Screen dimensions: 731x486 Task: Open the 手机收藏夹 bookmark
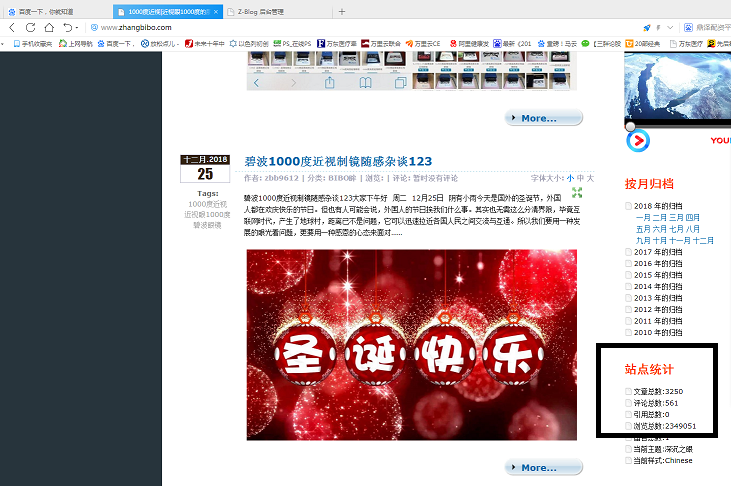[x=32, y=44]
